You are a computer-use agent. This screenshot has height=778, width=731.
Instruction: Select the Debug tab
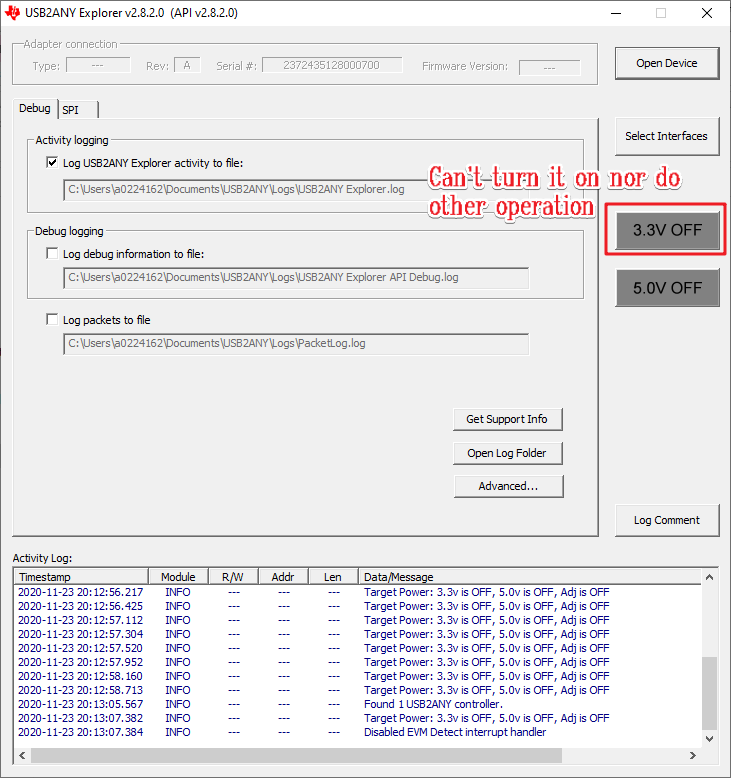[35, 108]
